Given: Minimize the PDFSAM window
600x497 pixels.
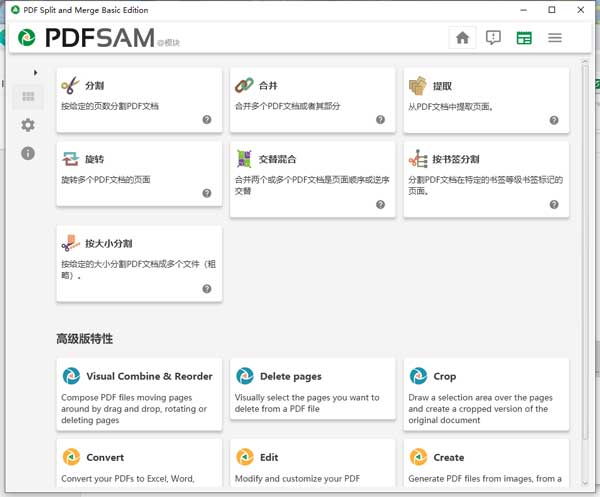Looking at the screenshot, I should [523, 10].
